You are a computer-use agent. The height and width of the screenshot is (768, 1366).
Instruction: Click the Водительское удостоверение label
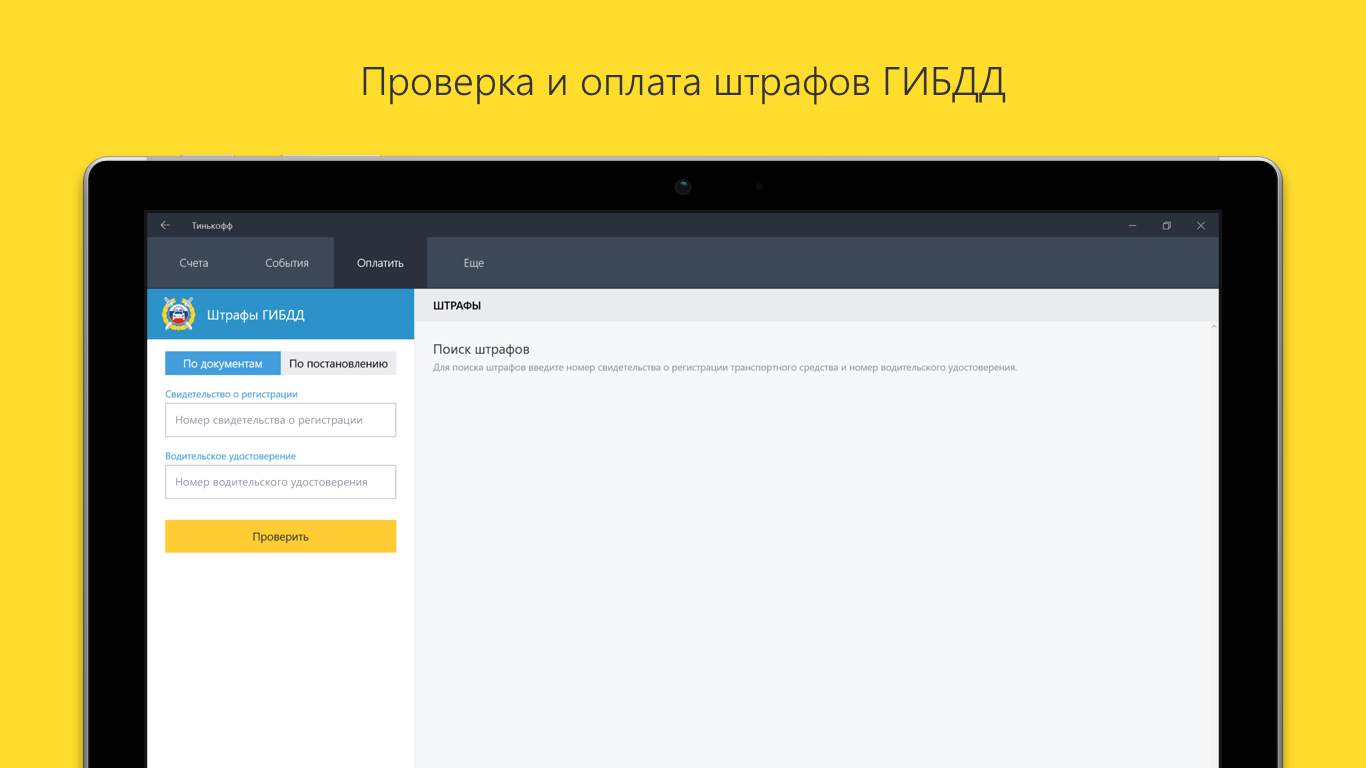click(x=230, y=456)
